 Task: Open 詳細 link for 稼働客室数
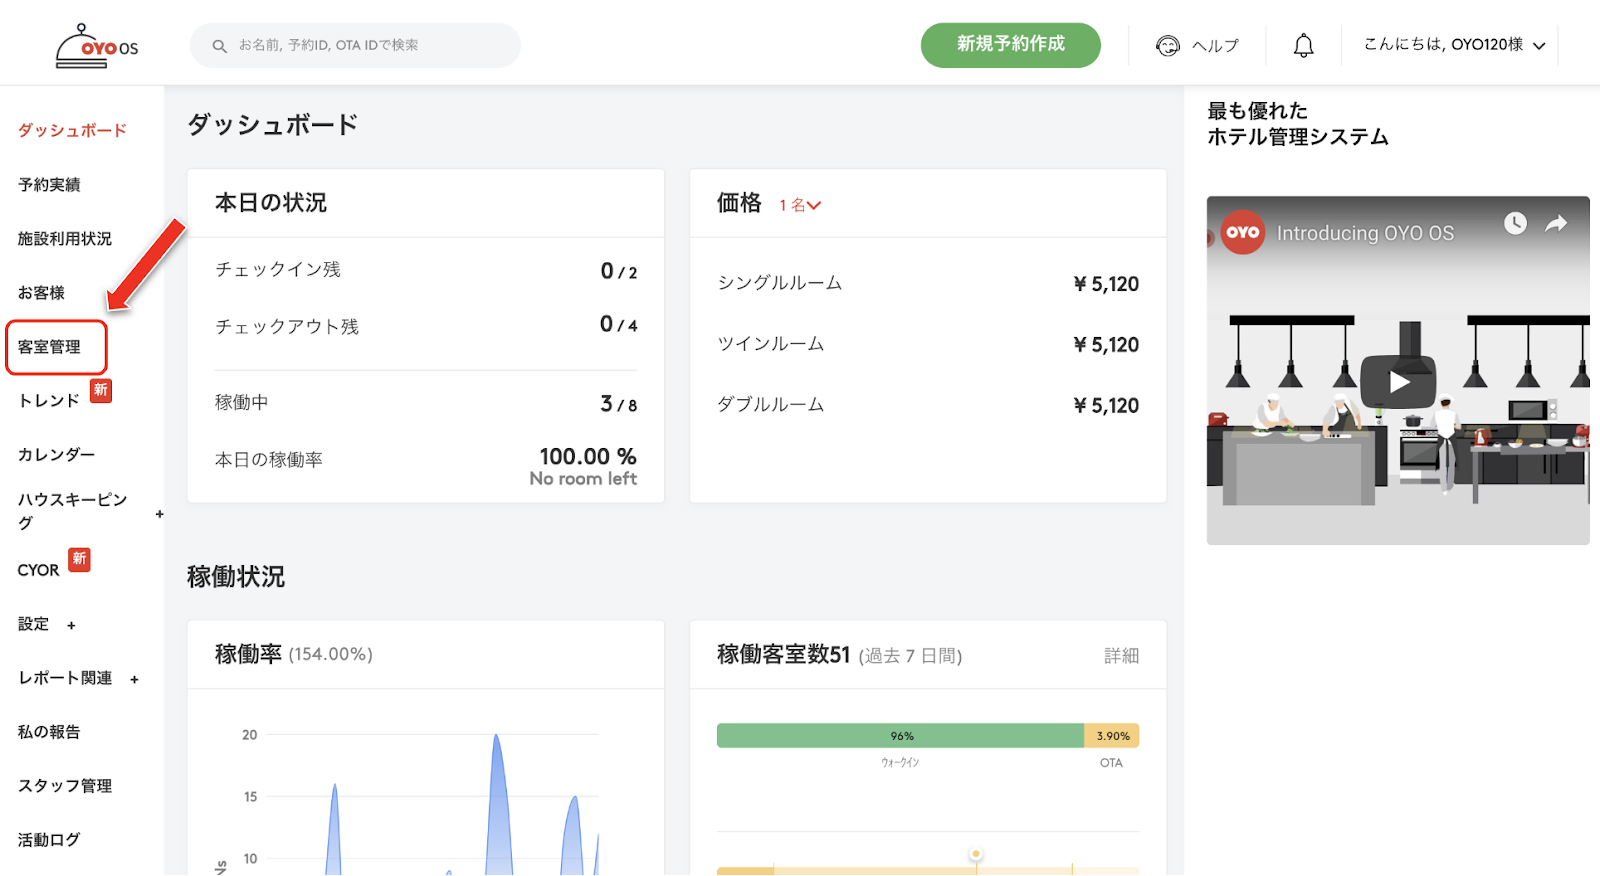click(x=1121, y=656)
